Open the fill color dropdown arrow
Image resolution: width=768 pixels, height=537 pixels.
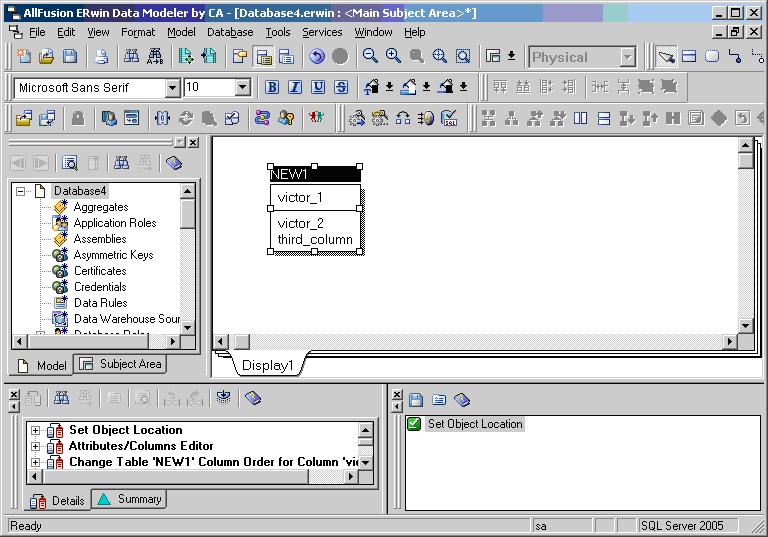tap(427, 88)
